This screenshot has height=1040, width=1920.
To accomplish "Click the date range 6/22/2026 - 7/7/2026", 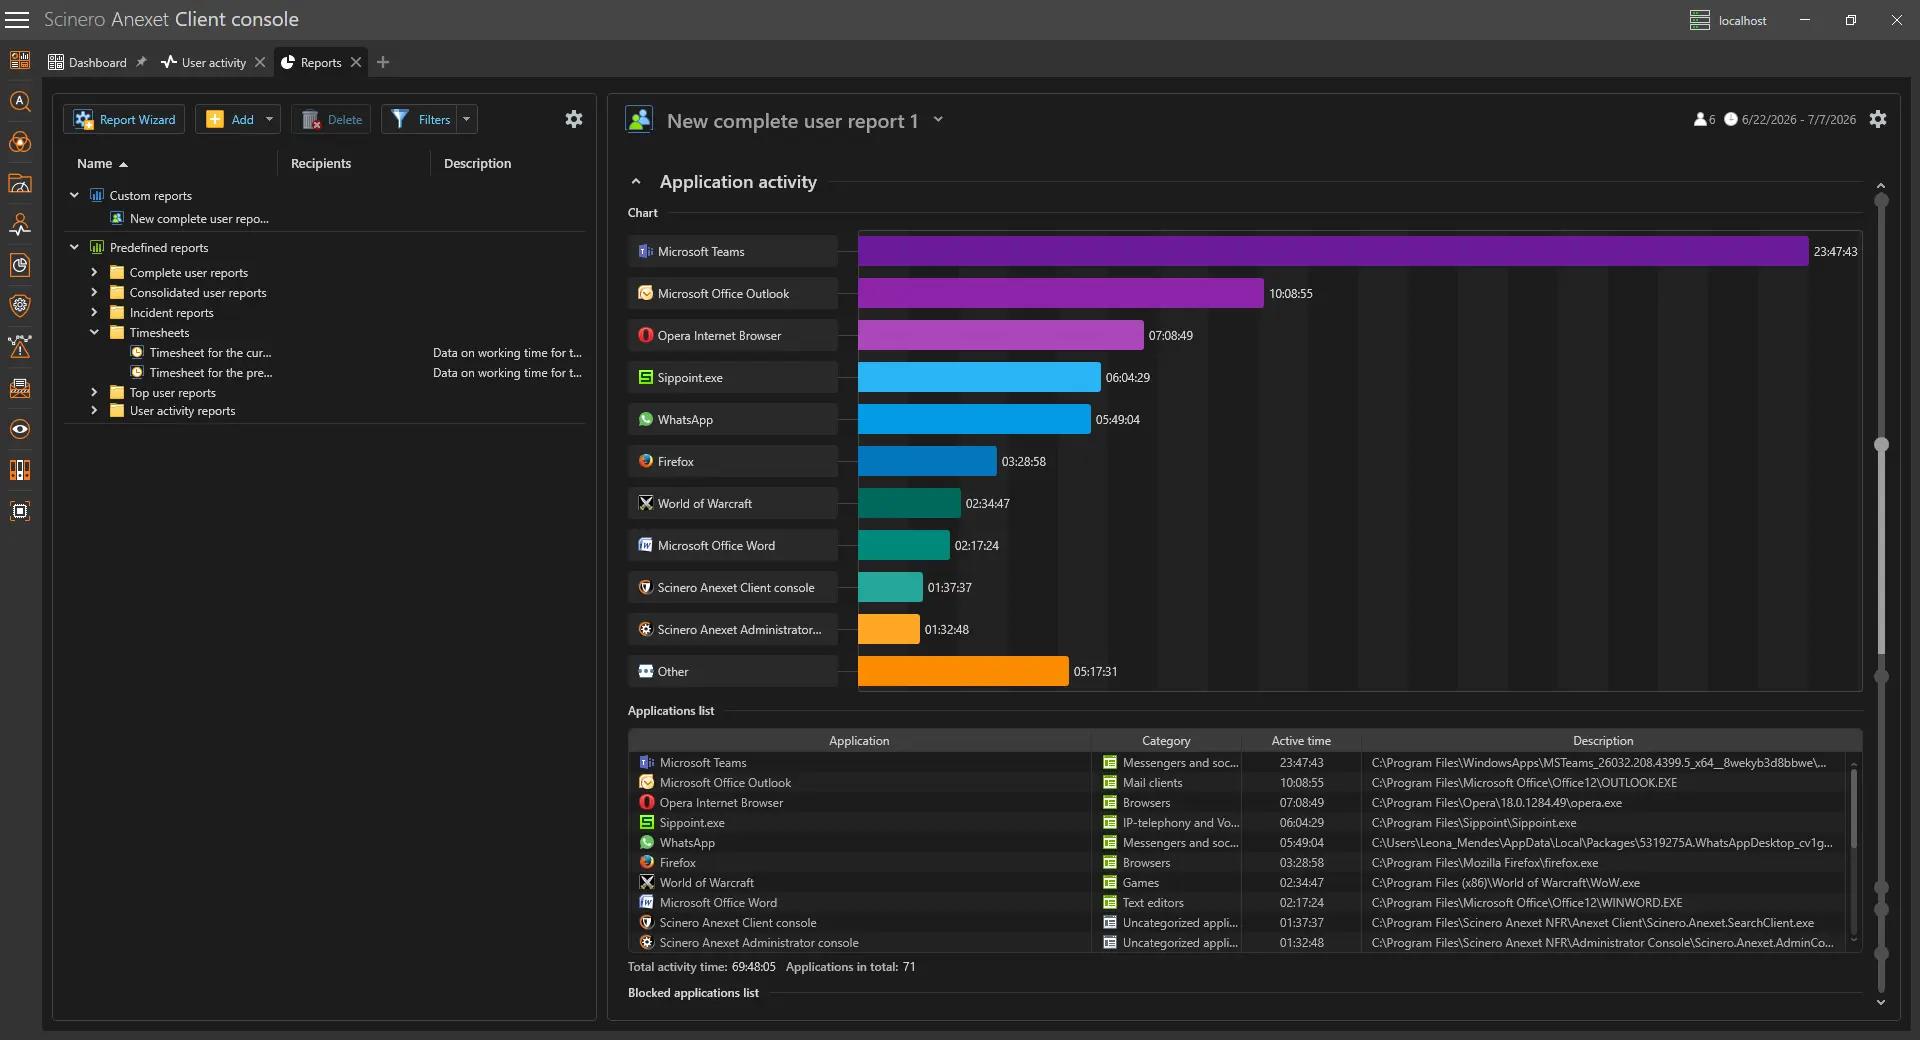I will click(1798, 119).
